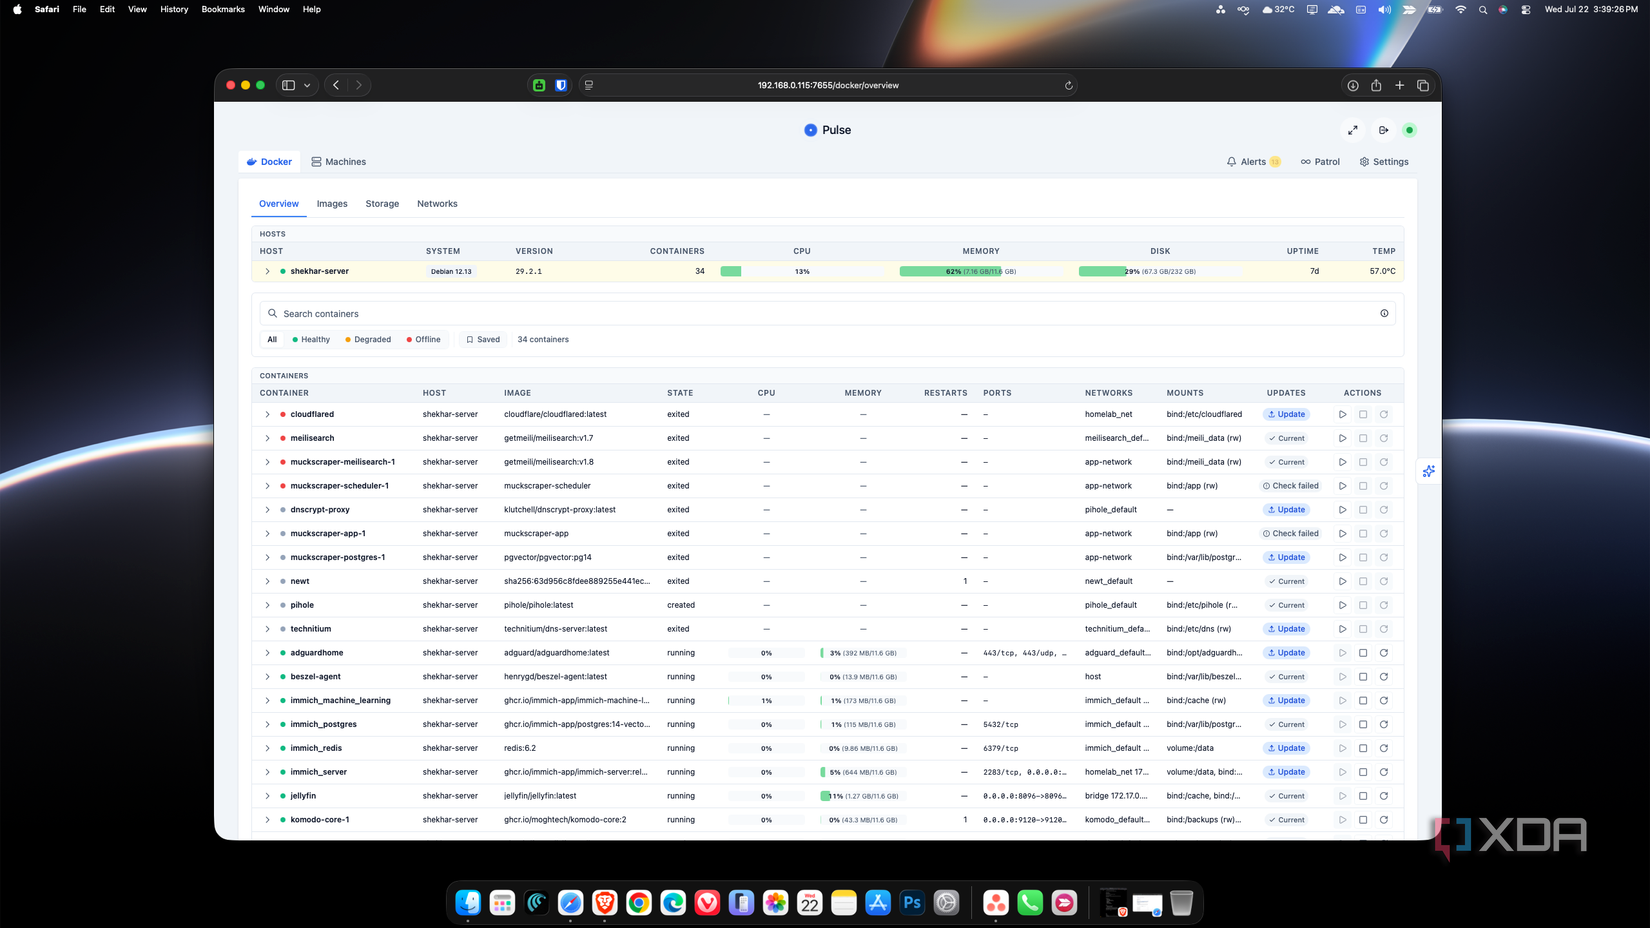Filter containers by Degraded status
The height and width of the screenshot is (928, 1650).
(368, 340)
